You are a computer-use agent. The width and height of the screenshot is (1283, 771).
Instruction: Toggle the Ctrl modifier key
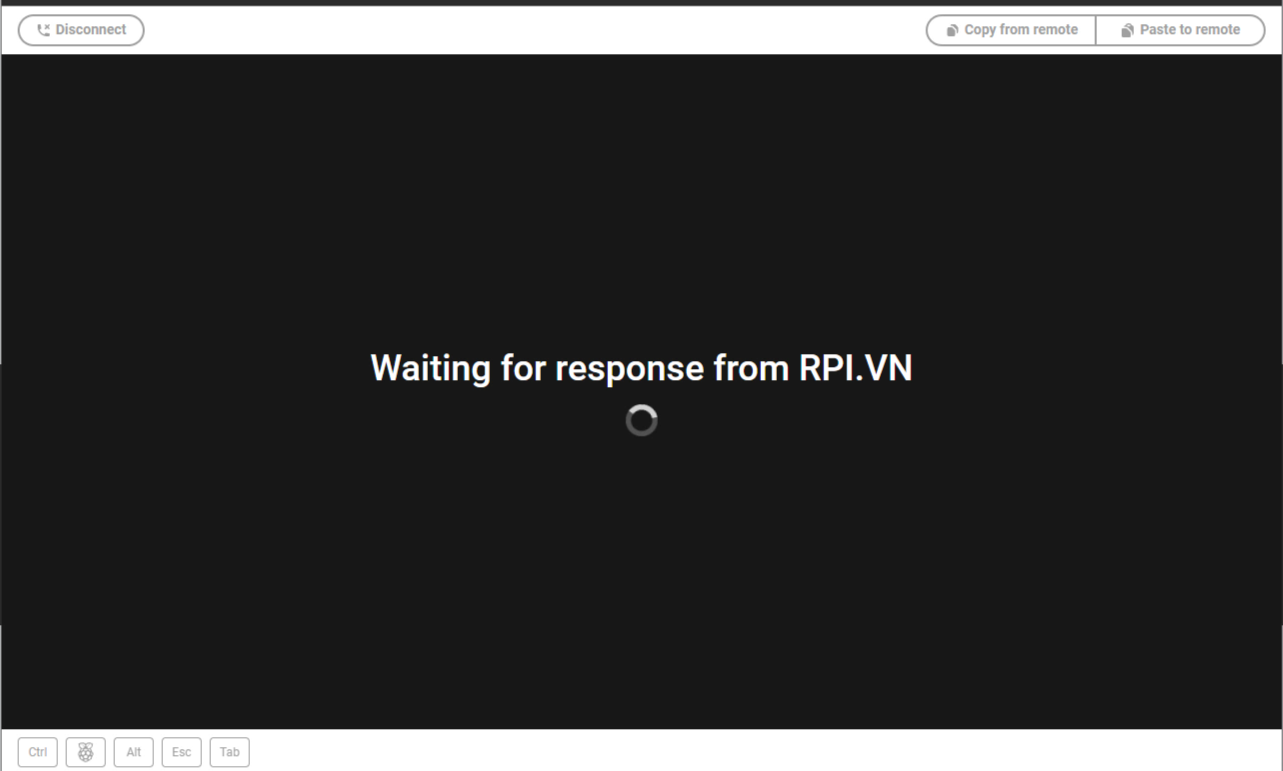coord(38,752)
